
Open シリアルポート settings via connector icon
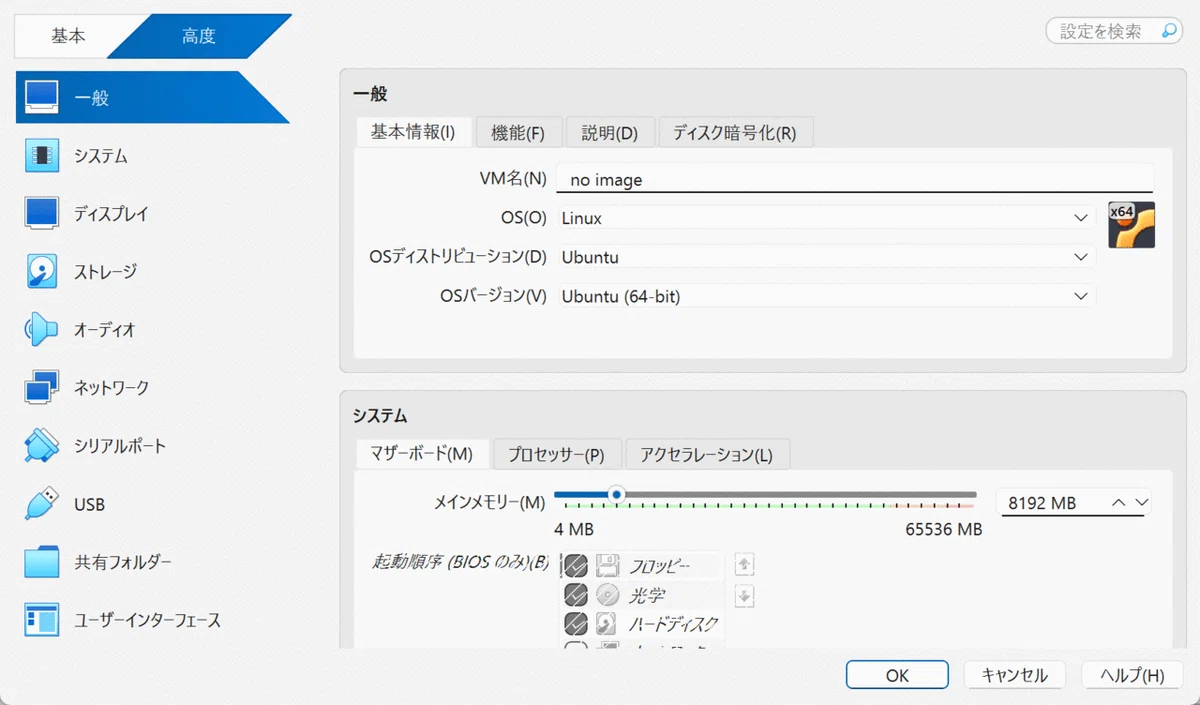(42, 445)
